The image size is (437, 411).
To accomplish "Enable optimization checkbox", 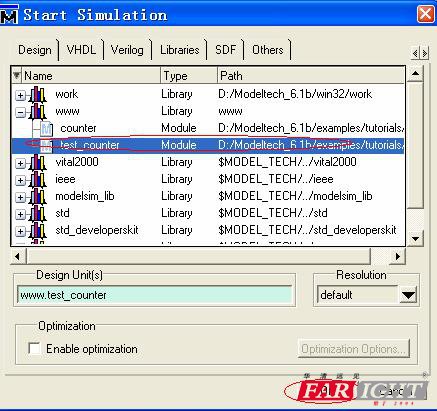I will pyautogui.click(x=34, y=349).
